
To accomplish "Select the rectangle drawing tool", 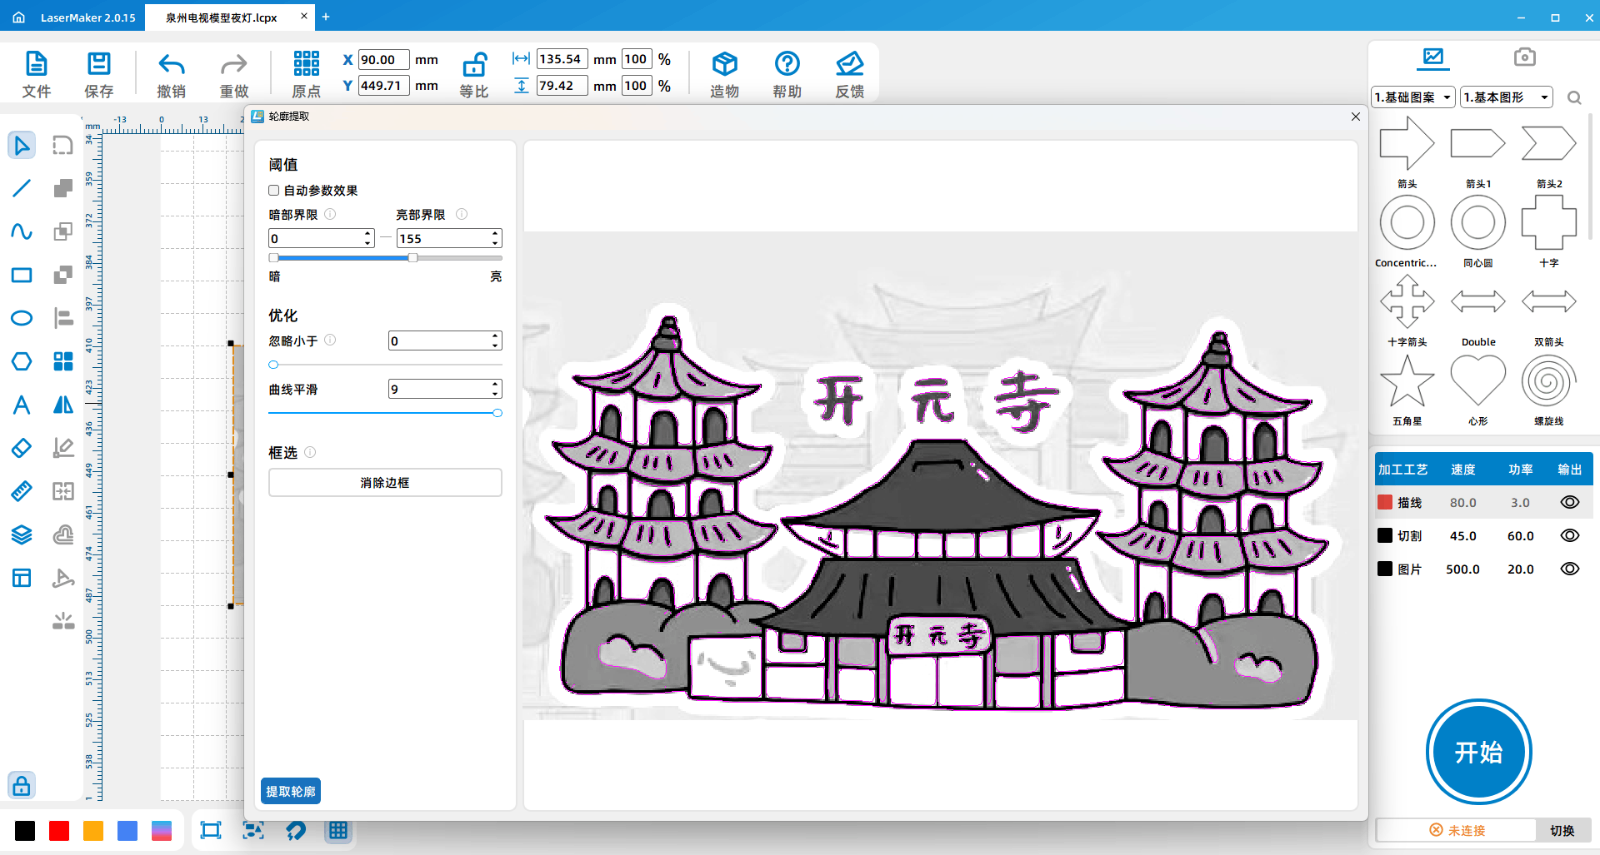I will [x=21, y=275].
